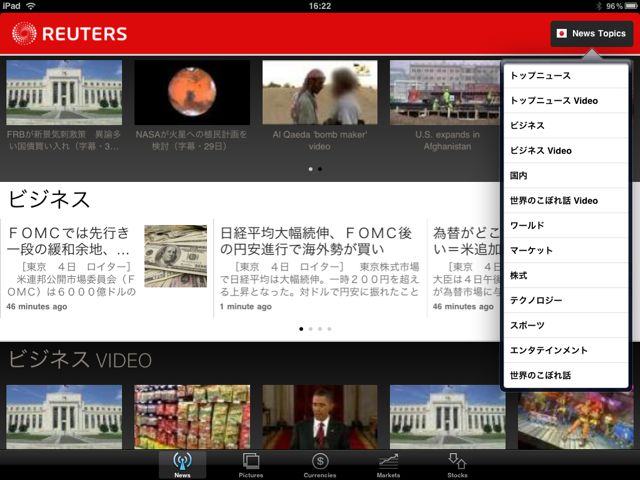Select 国内 topic

click(566, 176)
